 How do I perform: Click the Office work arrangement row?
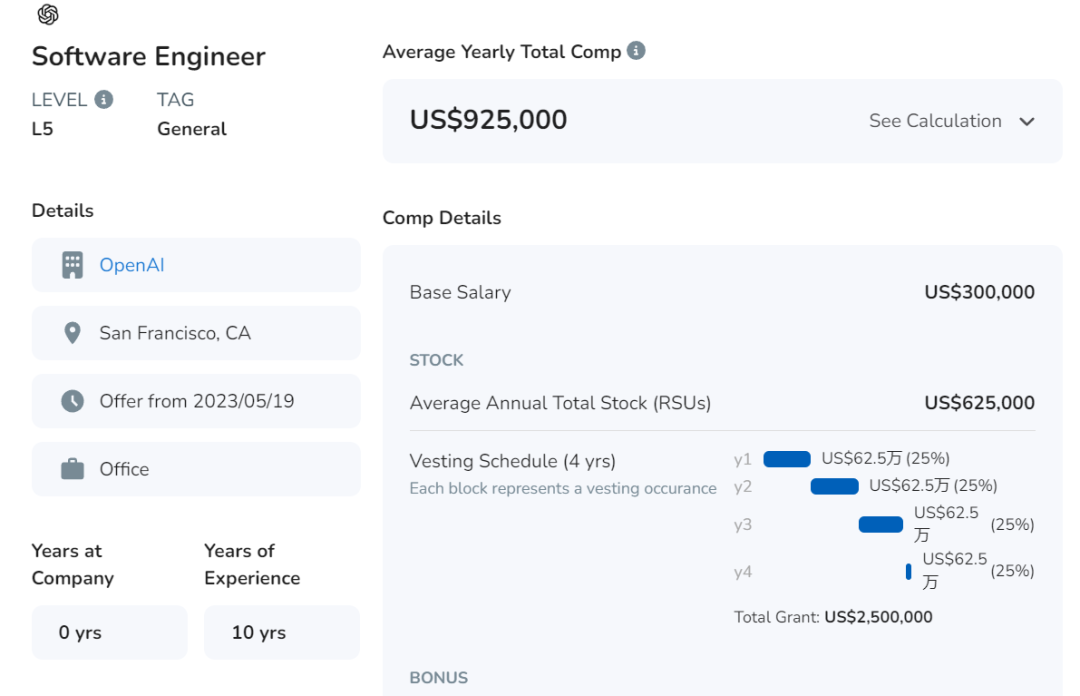(196, 469)
